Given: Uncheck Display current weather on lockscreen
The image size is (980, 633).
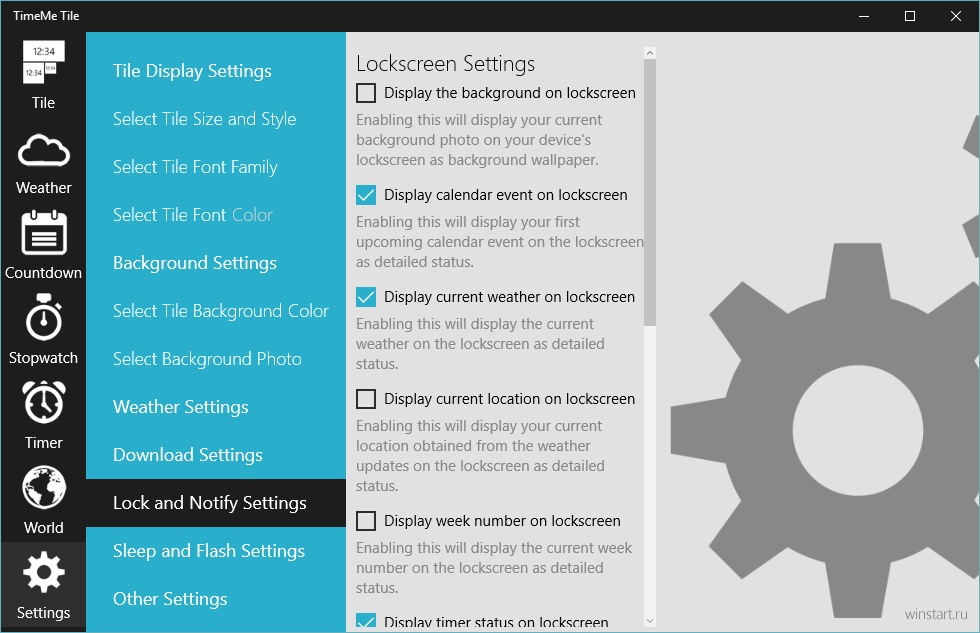Looking at the screenshot, I should (x=366, y=297).
